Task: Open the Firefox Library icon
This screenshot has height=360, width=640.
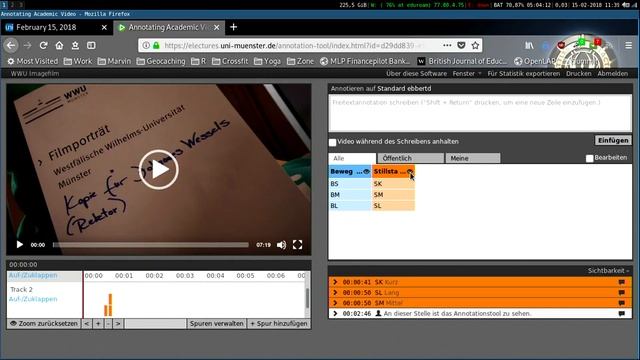Action: click(529, 45)
